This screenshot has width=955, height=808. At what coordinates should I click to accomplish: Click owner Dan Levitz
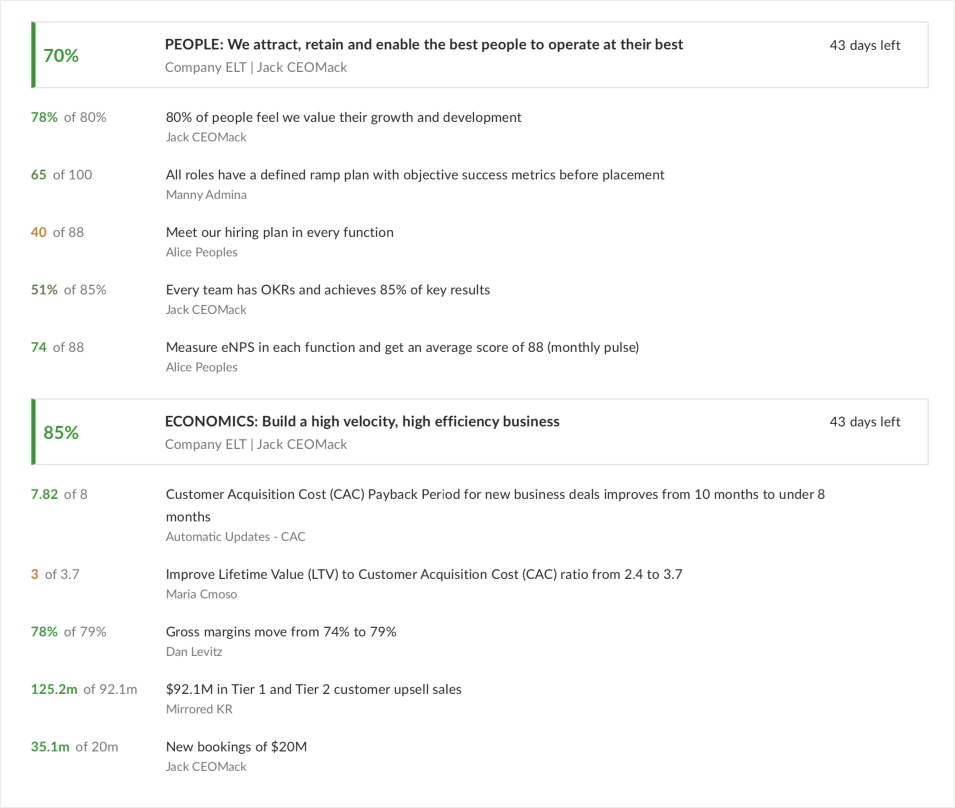[x=194, y=652]
